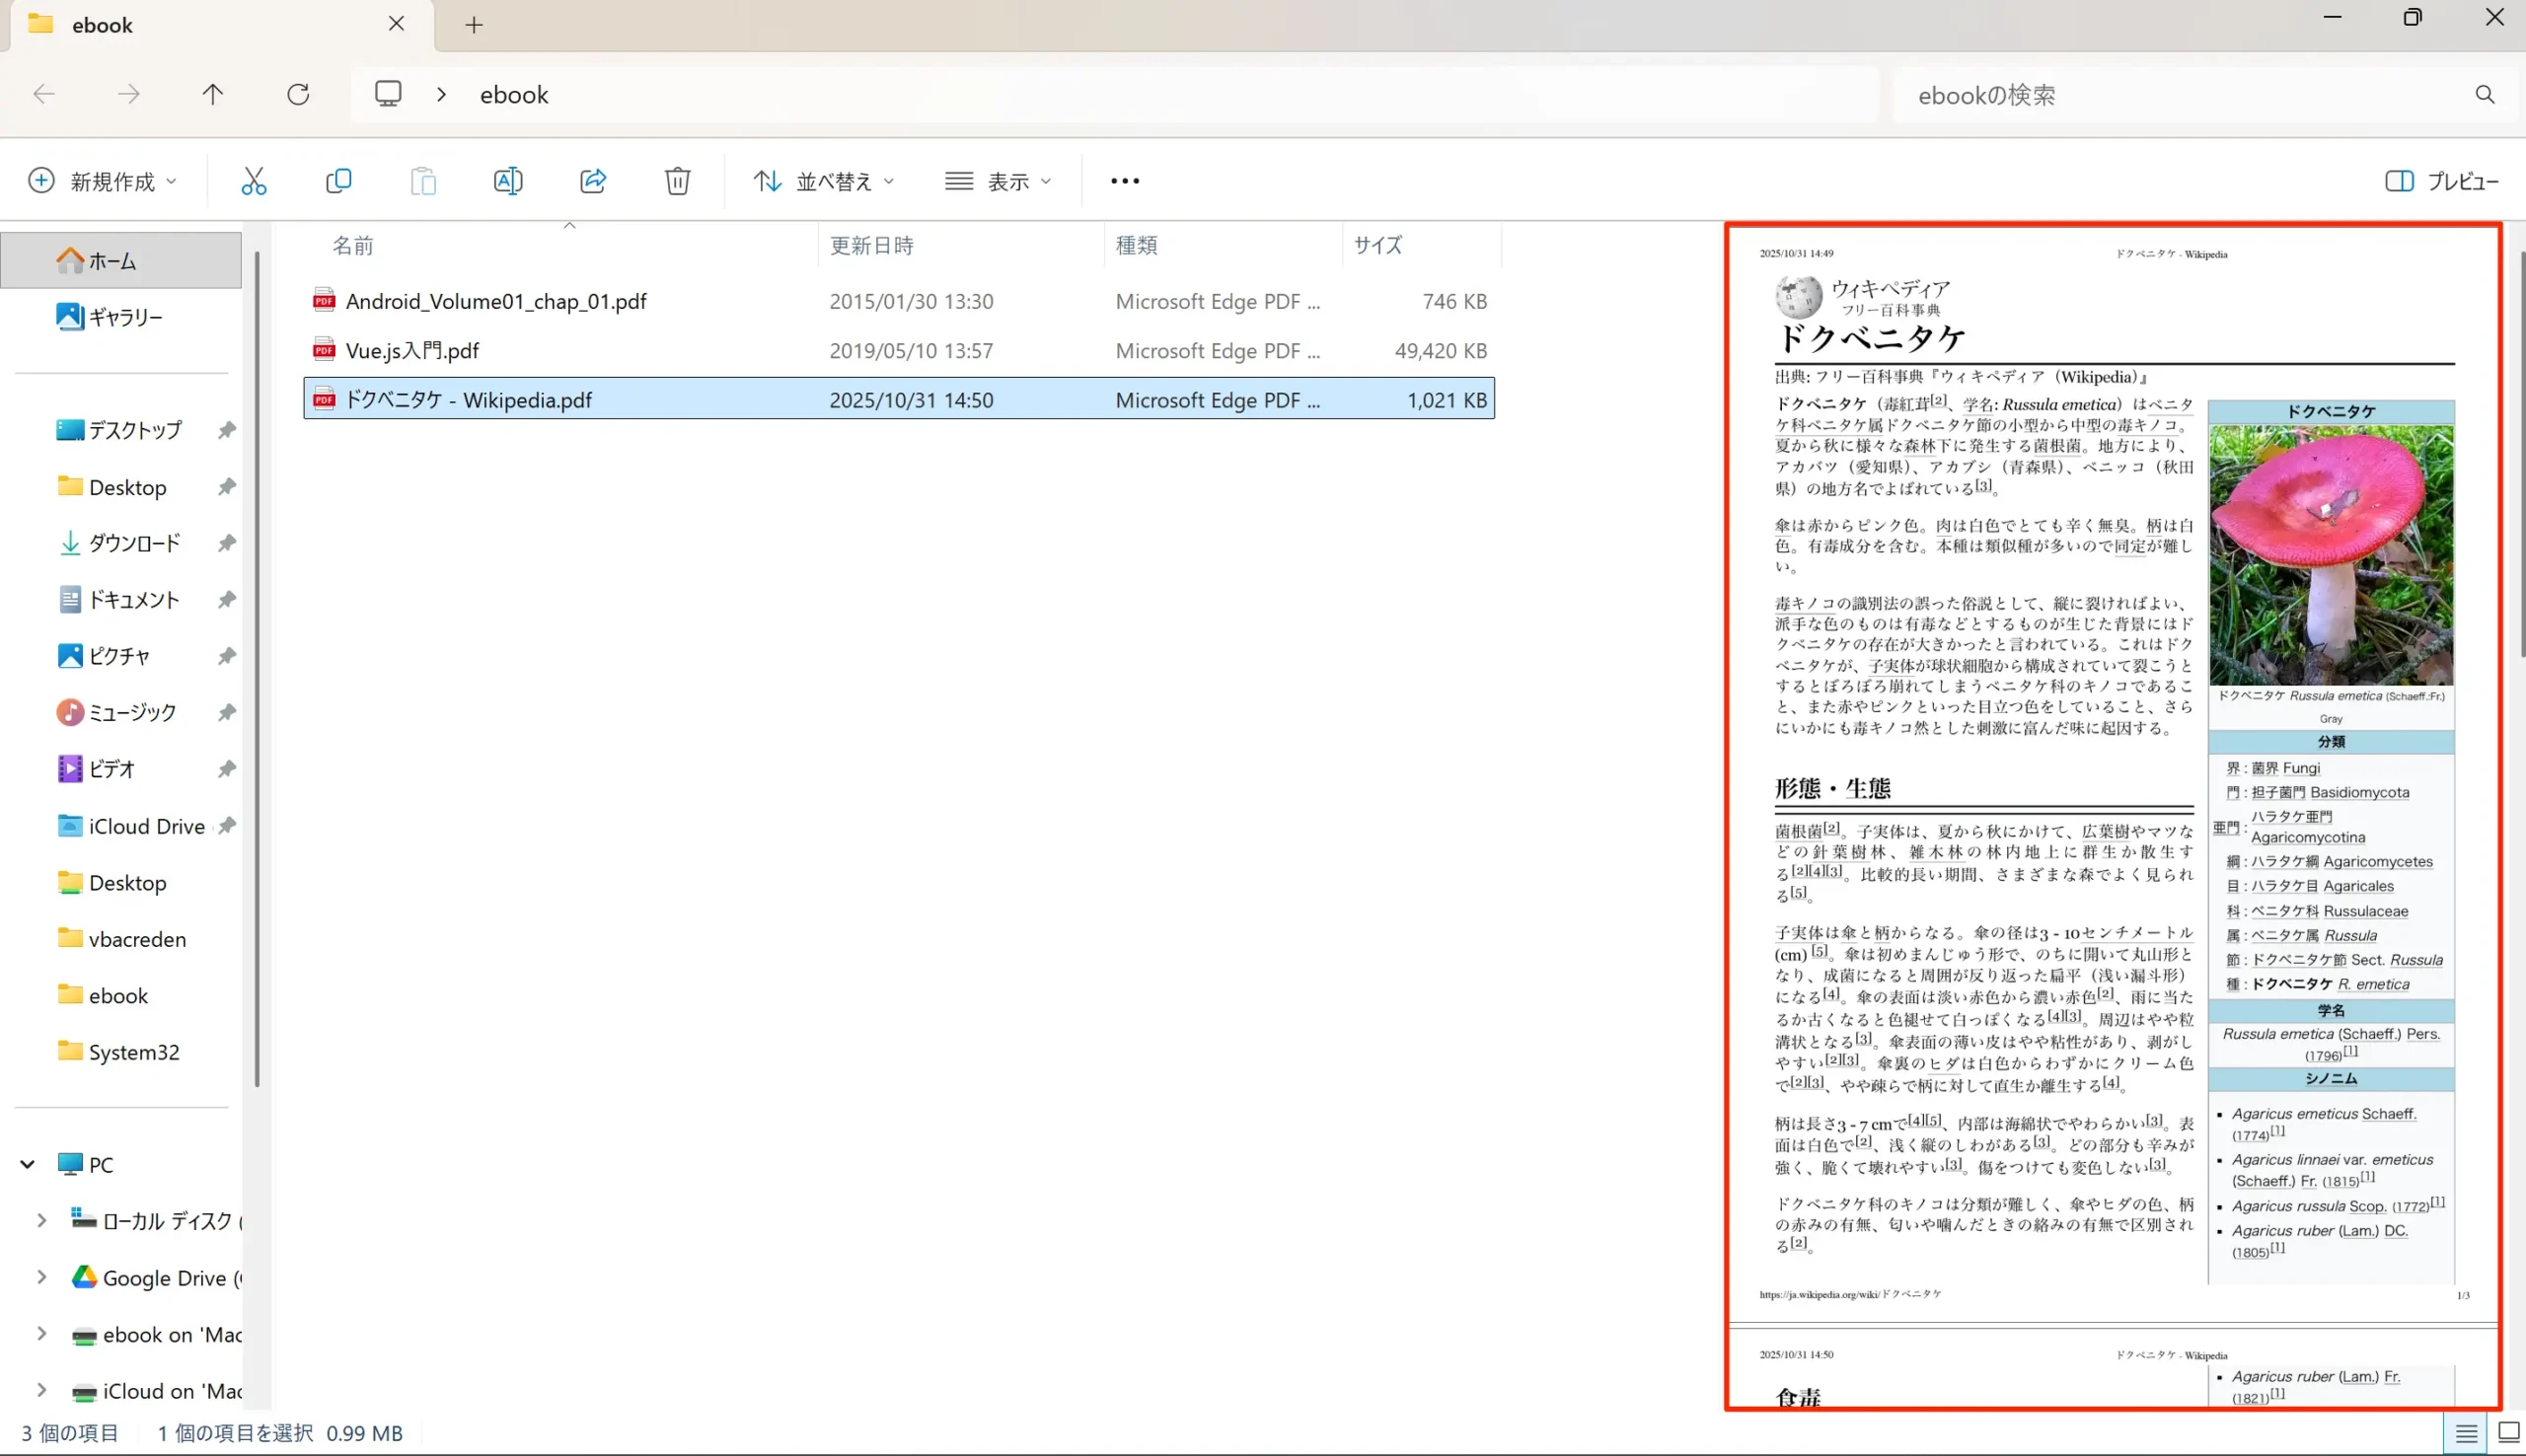Collapse the PC tree node
2526x1456 pixels.
pyautogui.click(x=28, y=1164)
